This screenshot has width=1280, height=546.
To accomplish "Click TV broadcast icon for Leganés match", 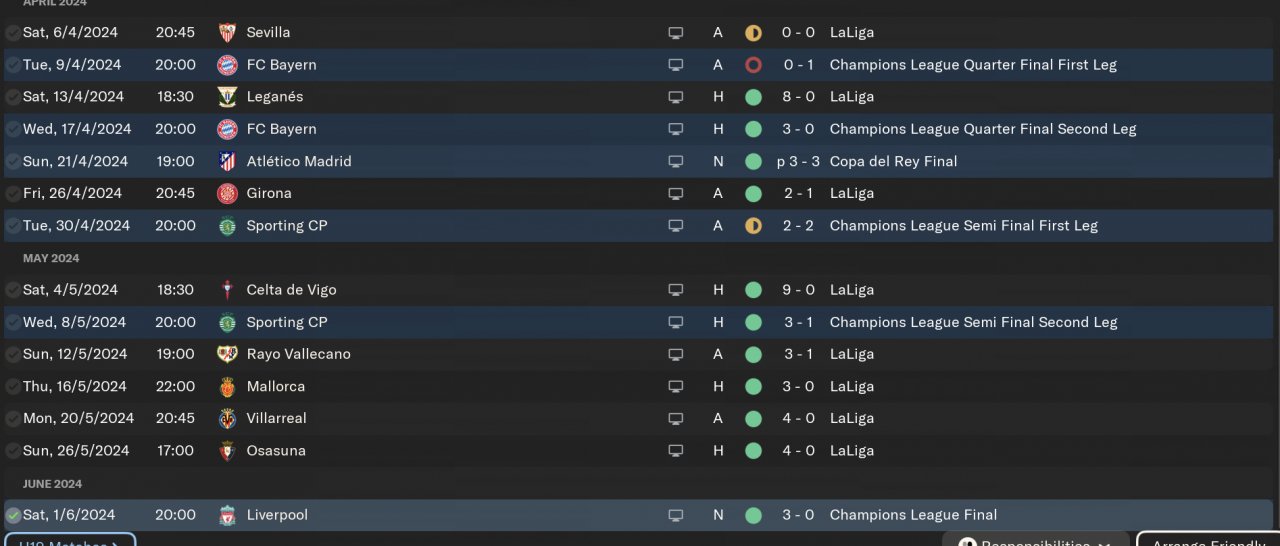I will click(x=676, y=97).
